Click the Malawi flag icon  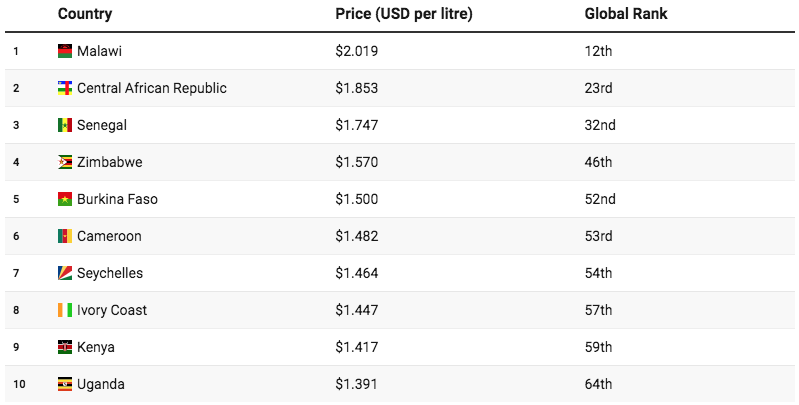coord(65,51)
